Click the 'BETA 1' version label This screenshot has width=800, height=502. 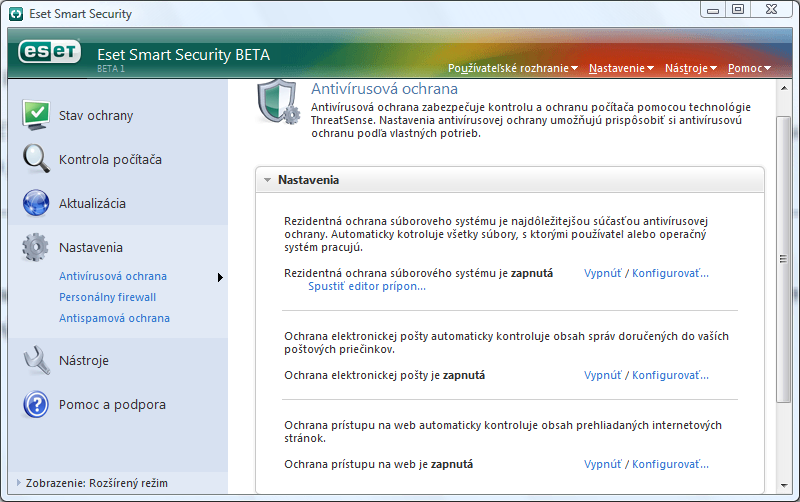point(111,69)
